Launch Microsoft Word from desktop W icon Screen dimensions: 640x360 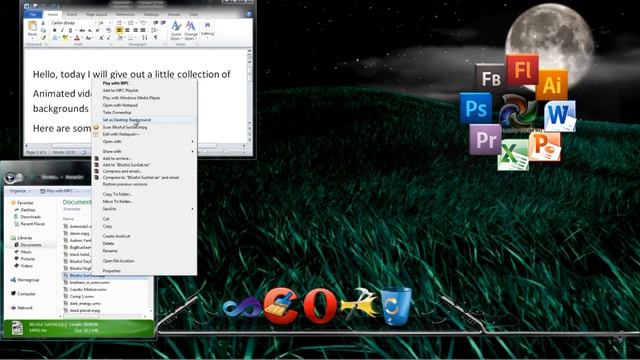click(560, 116)
